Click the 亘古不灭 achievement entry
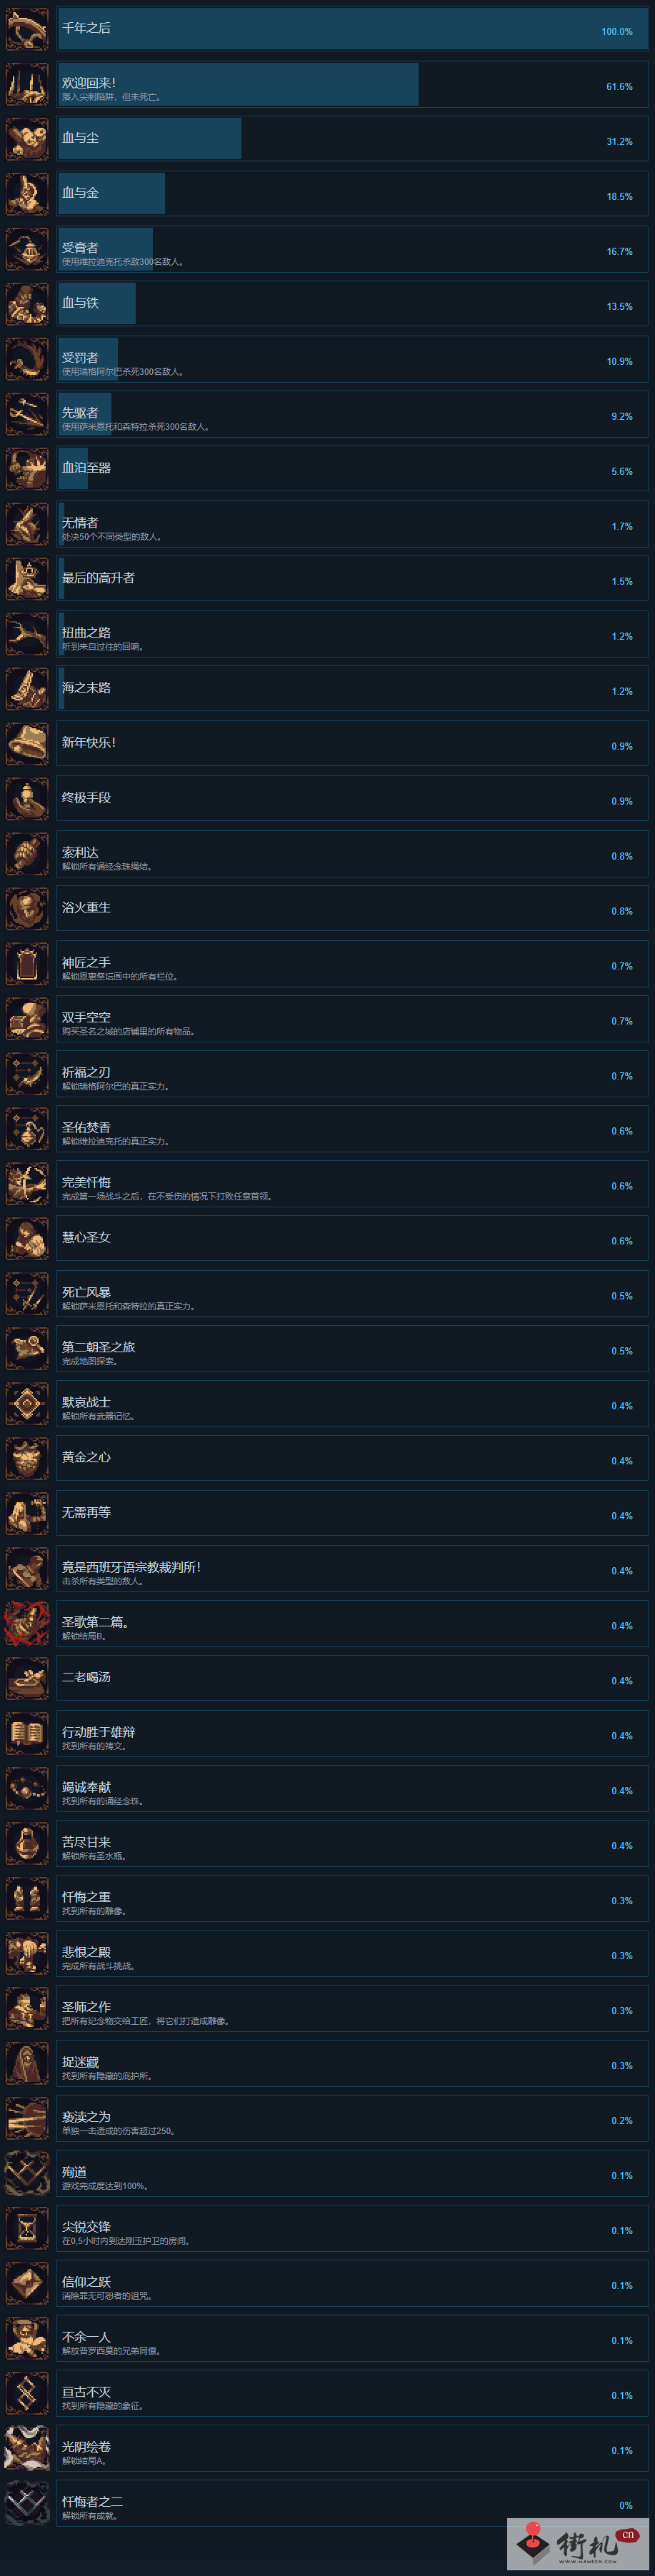 (352, 2394)
